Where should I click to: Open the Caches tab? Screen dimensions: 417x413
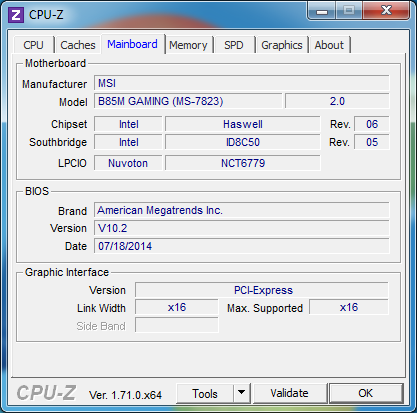pyautogui.click(x=78, y=45)
